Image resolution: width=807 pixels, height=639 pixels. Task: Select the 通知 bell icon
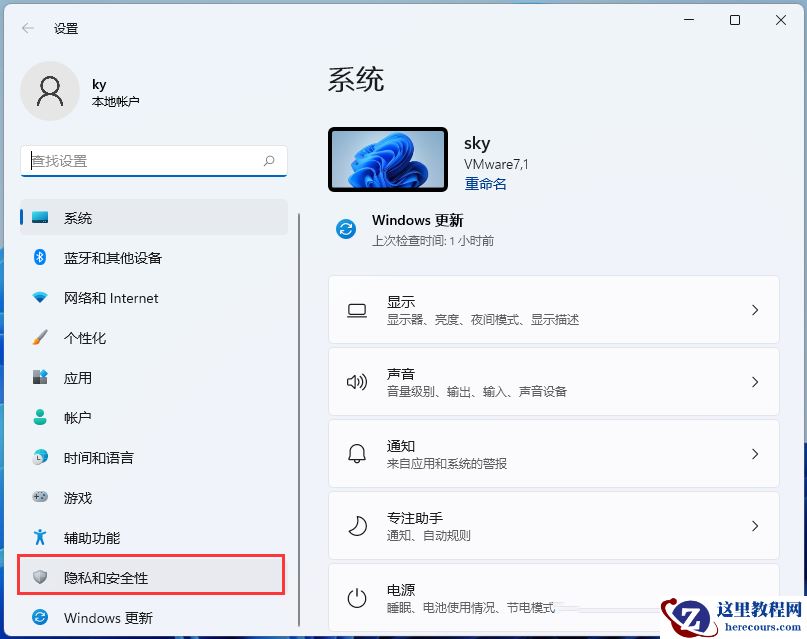pos(357,454)
